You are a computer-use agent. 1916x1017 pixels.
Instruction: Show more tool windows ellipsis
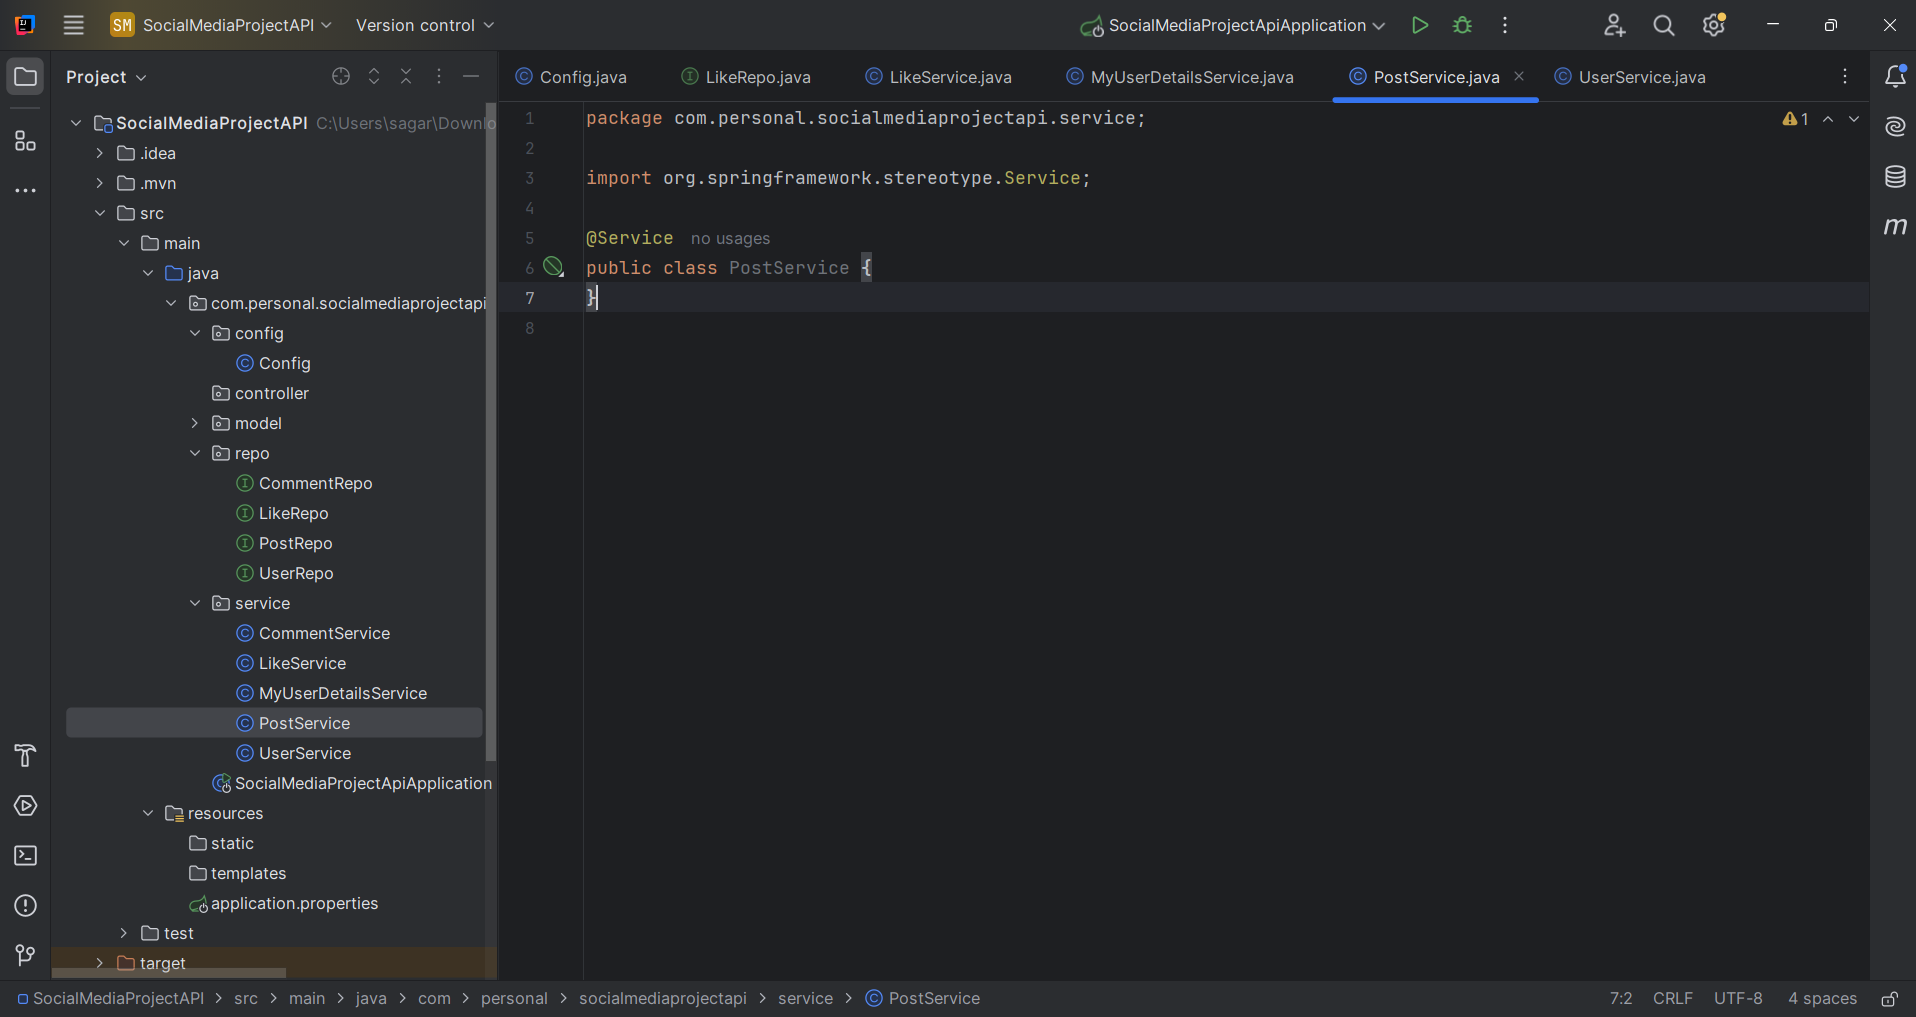(x=25, y=190)
